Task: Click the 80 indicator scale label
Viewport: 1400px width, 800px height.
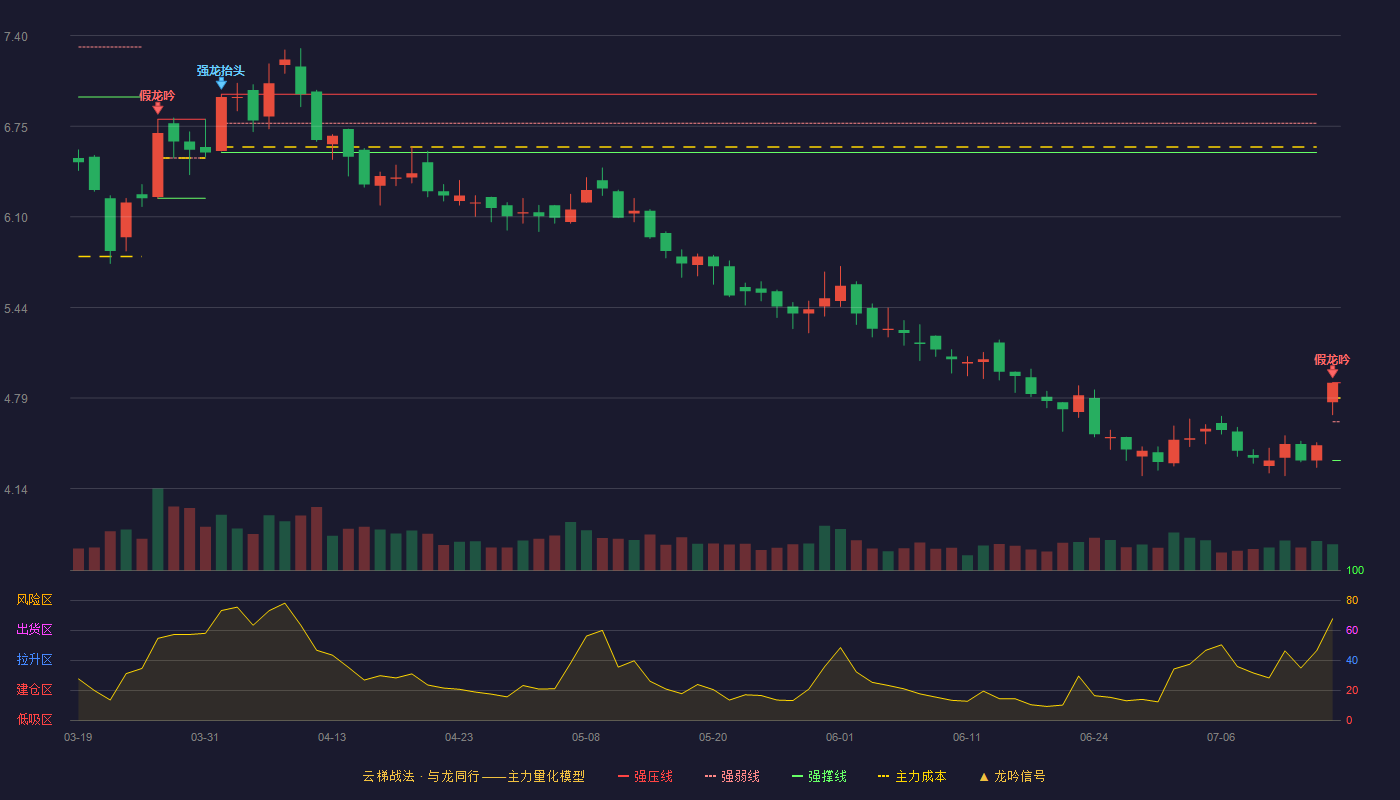Action: click(x=1352, y=600)
